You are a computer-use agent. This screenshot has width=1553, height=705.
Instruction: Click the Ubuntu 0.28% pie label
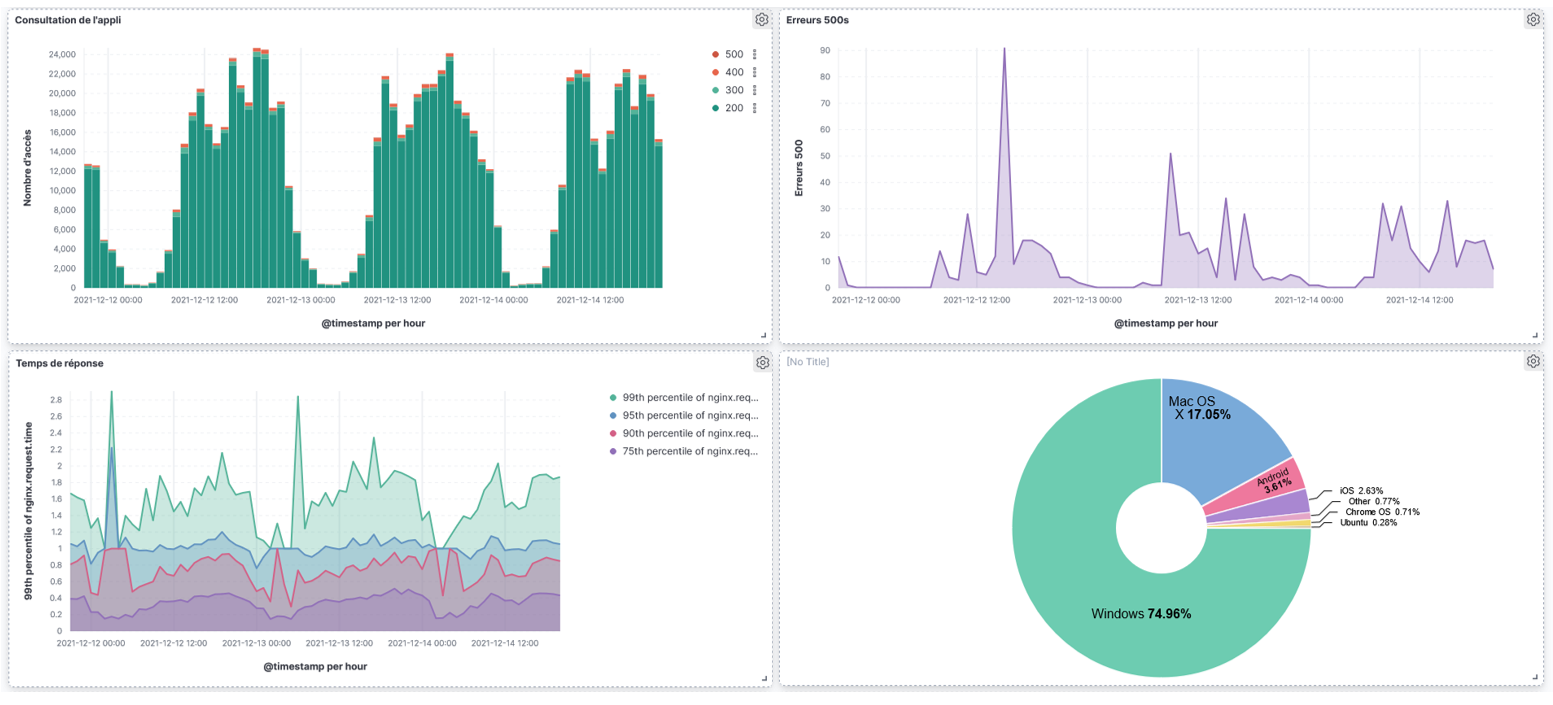click(x=1368, y=522)
